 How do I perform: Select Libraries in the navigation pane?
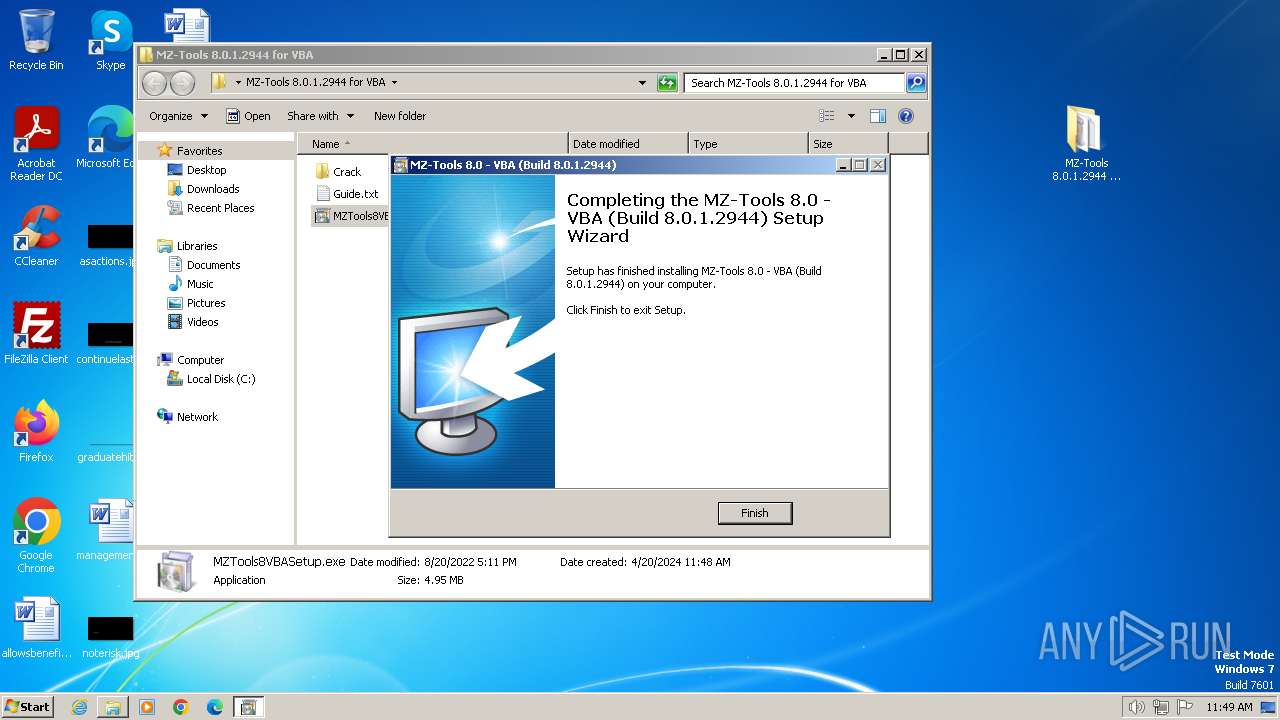tap(197, 246)
